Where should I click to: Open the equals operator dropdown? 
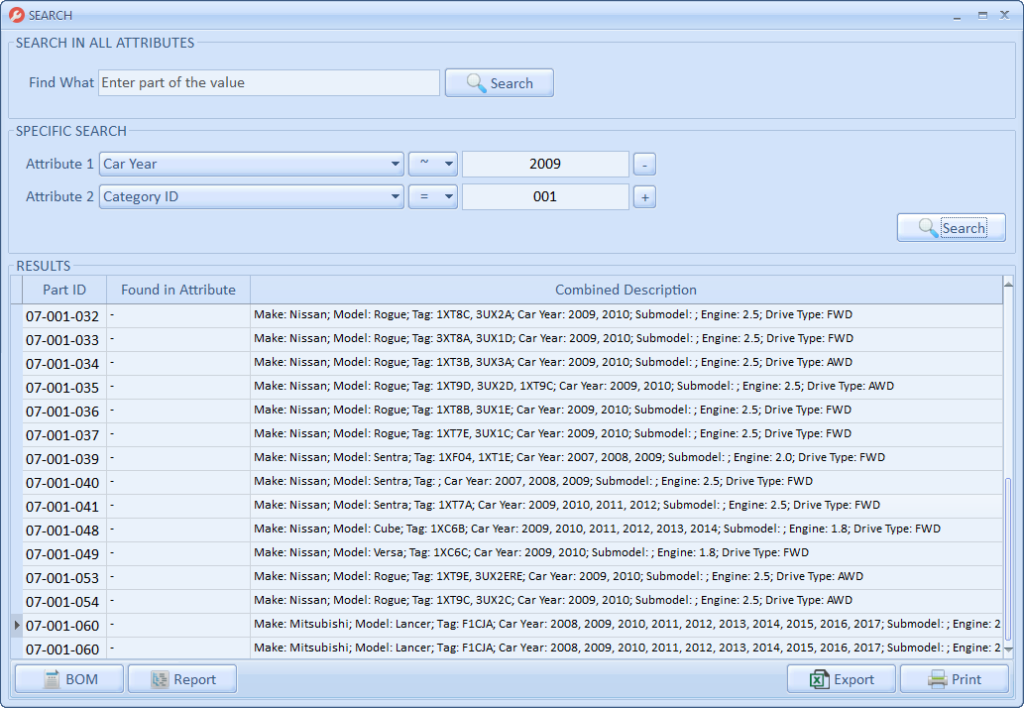pos(447,197)
